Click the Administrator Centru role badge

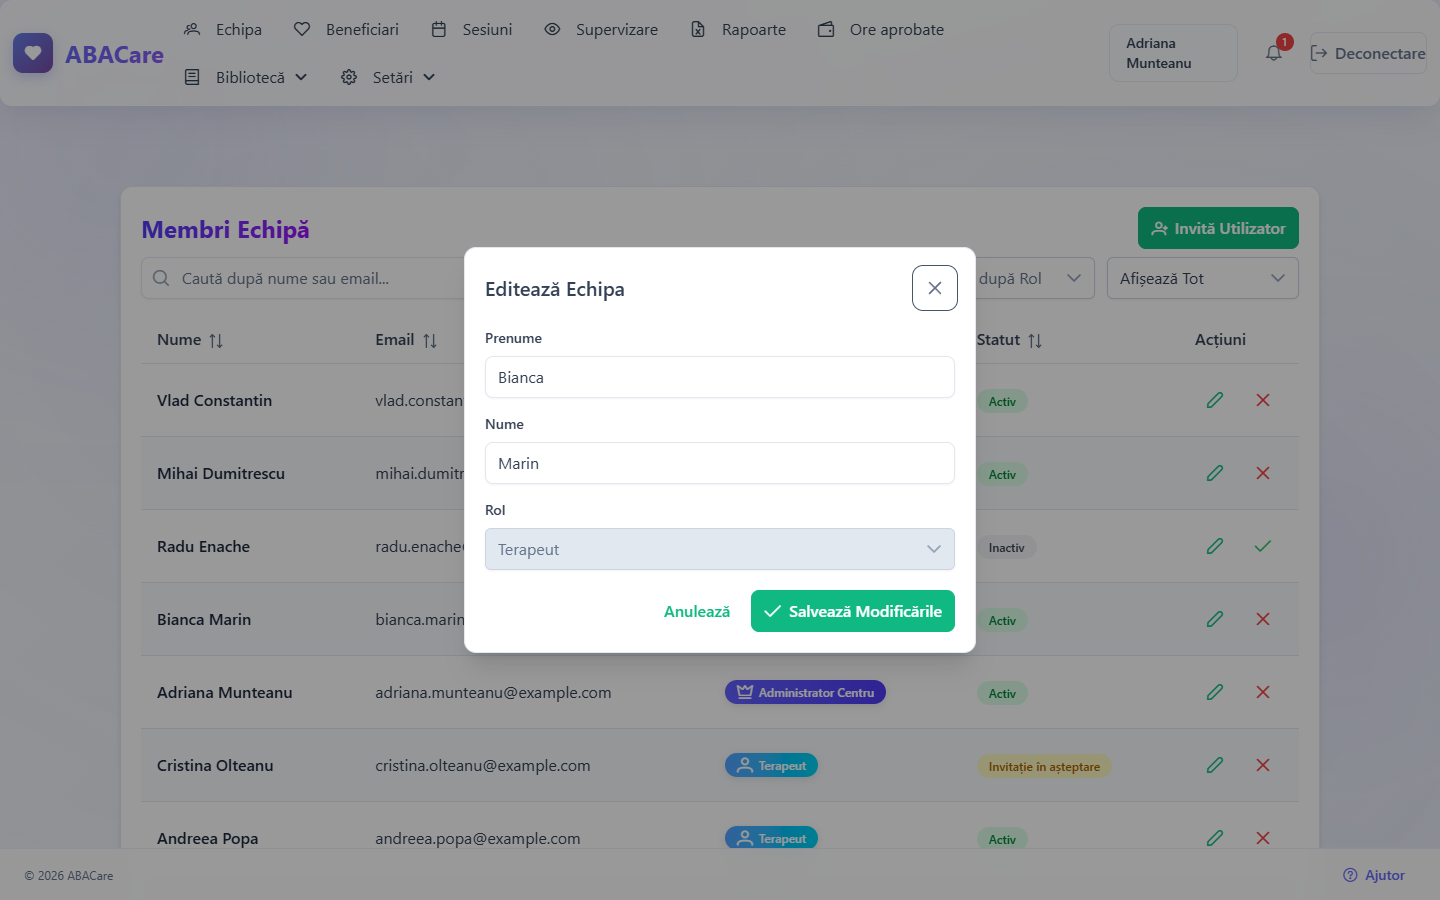click(x=805, y=692)
